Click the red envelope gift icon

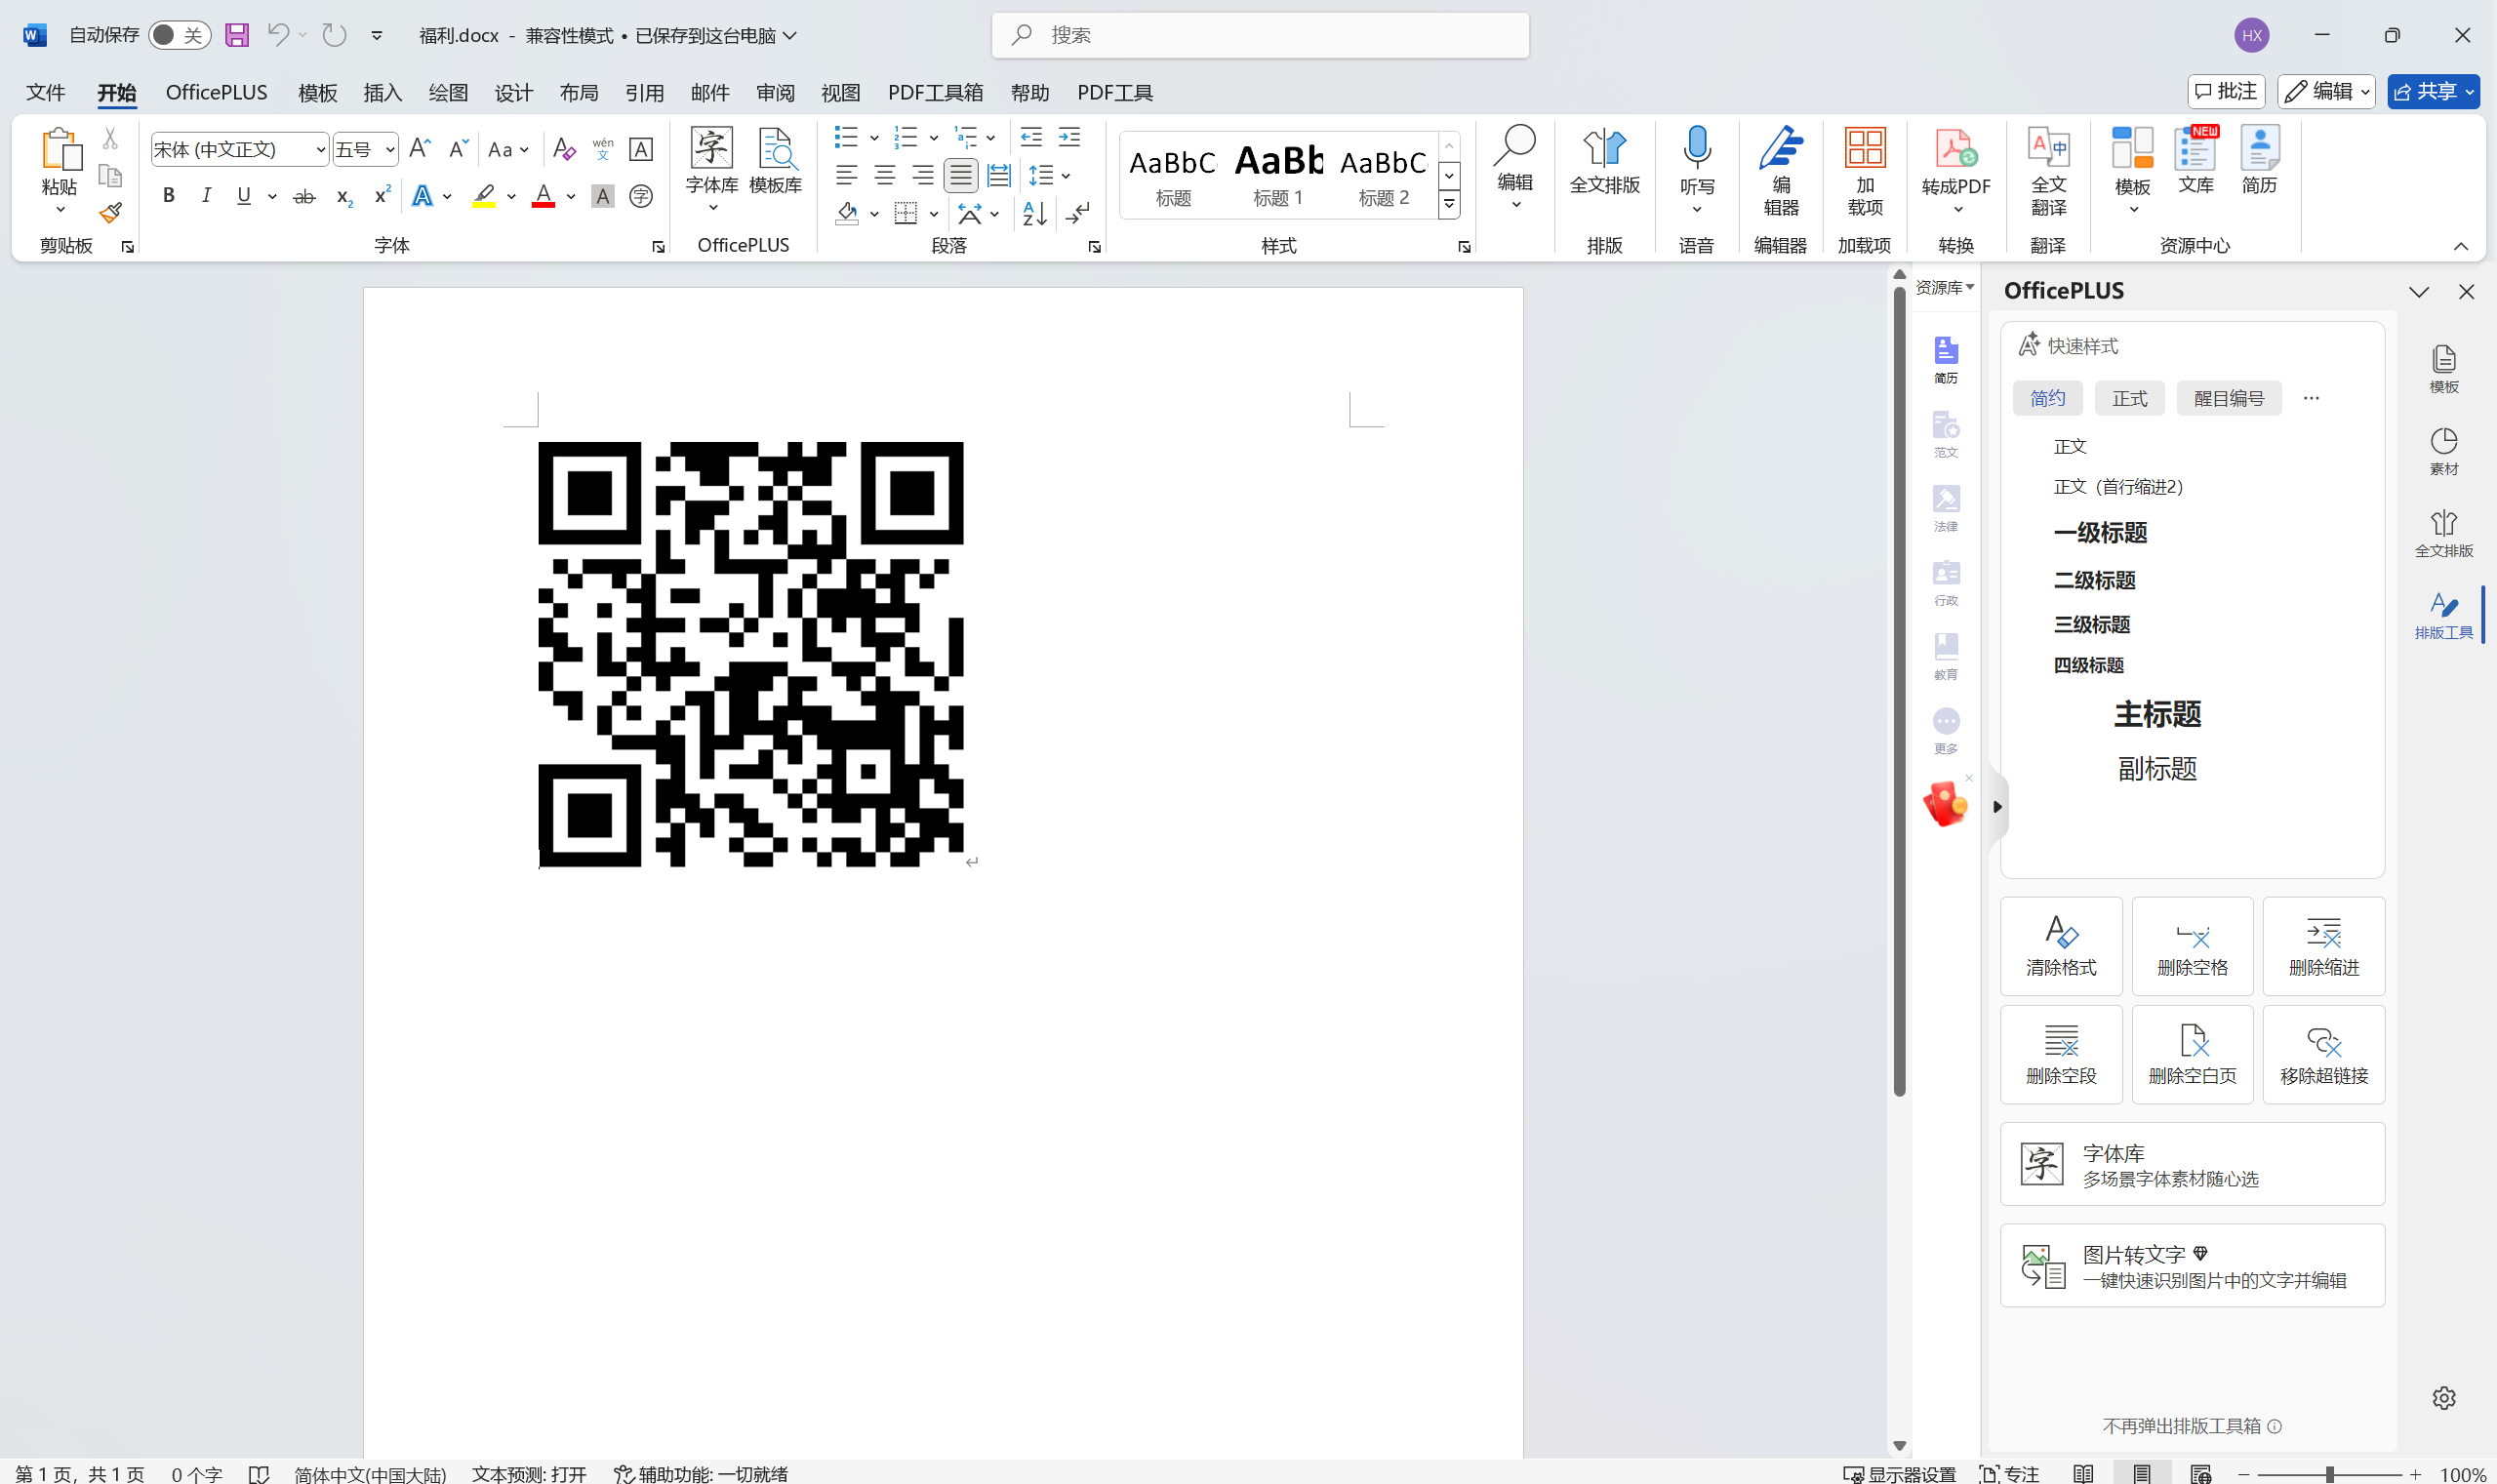(1945, 804)
